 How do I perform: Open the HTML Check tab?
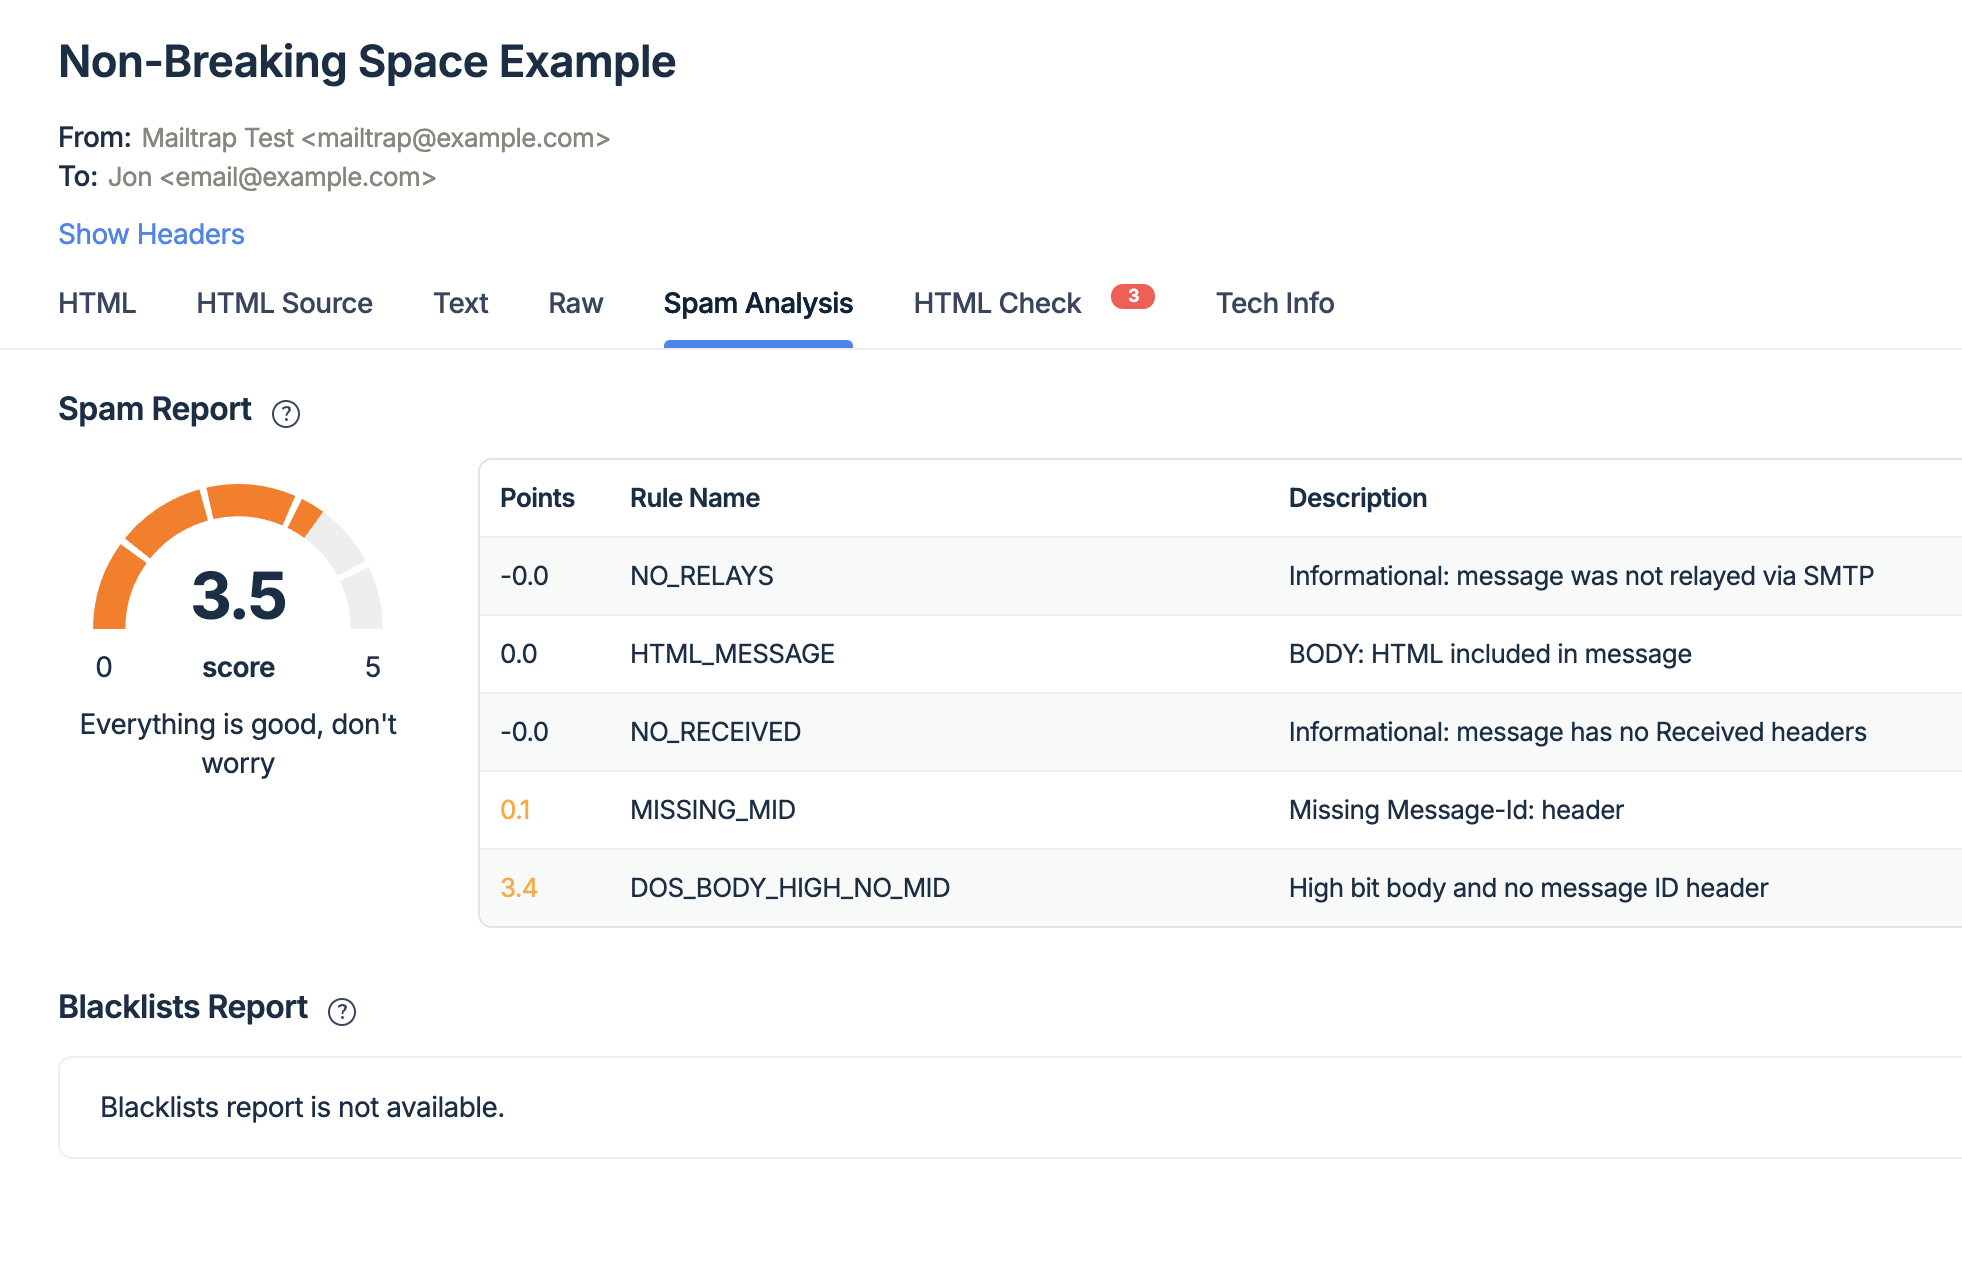pos(996,303)
